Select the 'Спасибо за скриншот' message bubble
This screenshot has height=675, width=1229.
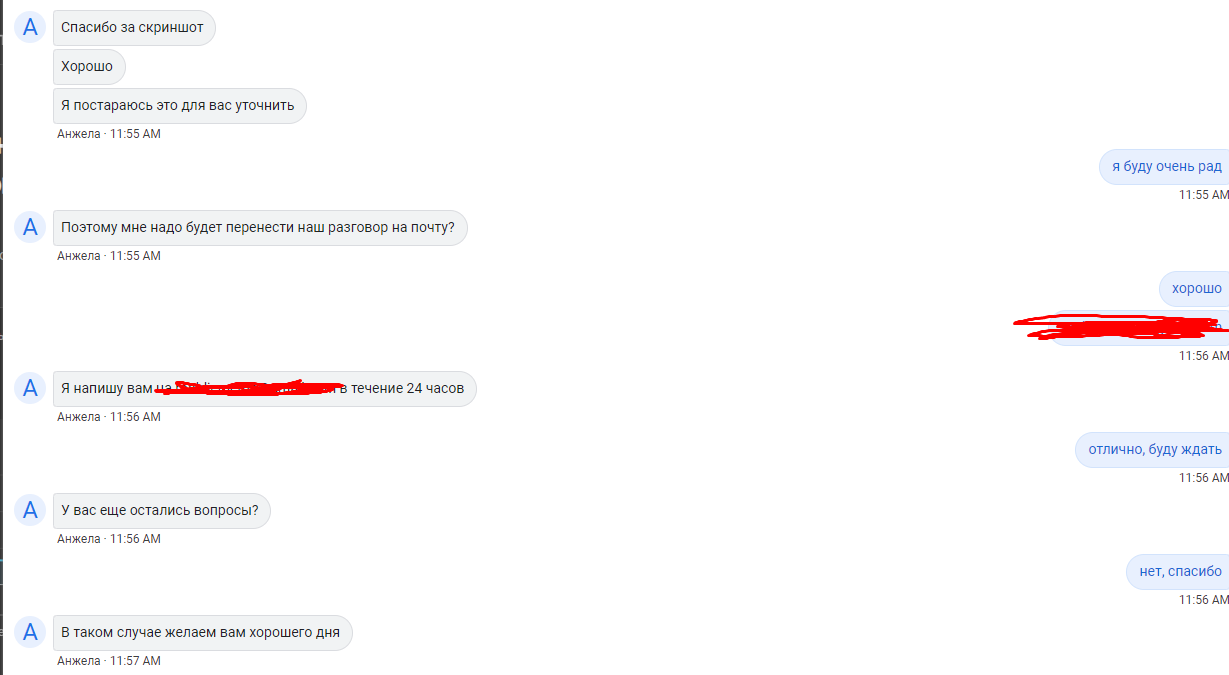coord(134,27)
